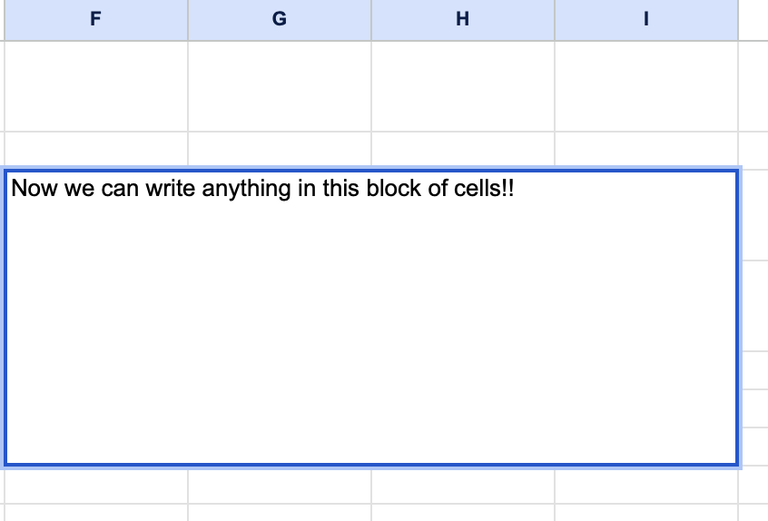Select the tall empty cell under header G

click(279, 86)
